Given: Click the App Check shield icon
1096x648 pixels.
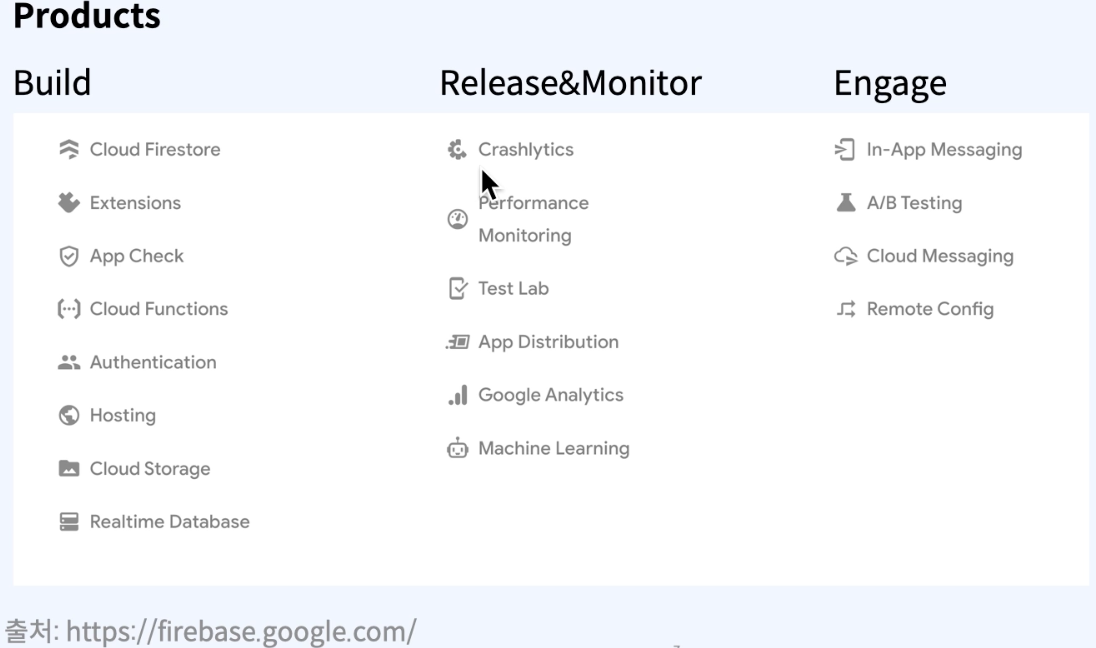Looking at the screenshot, I should click(x=68, y=256).
